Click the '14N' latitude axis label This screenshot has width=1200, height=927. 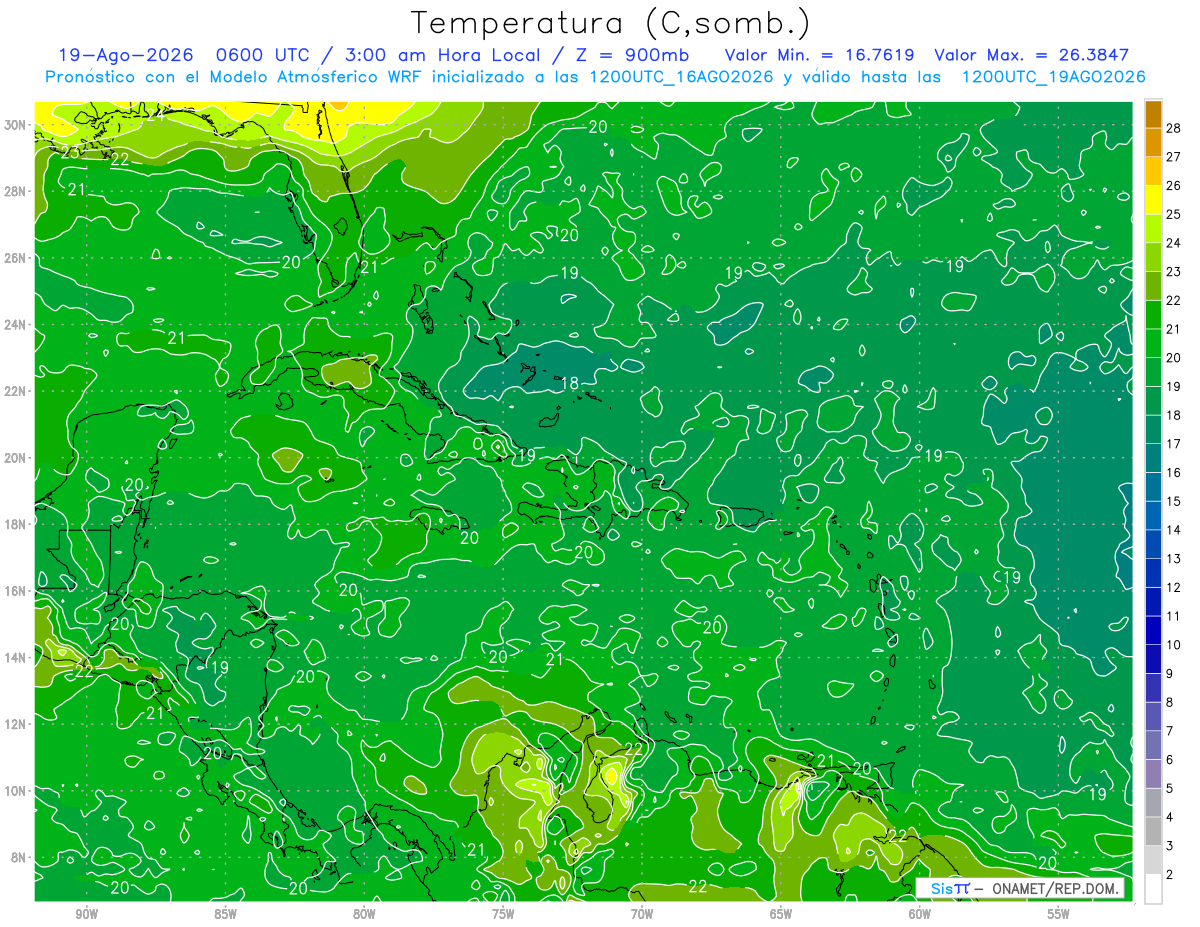(14, 658)
